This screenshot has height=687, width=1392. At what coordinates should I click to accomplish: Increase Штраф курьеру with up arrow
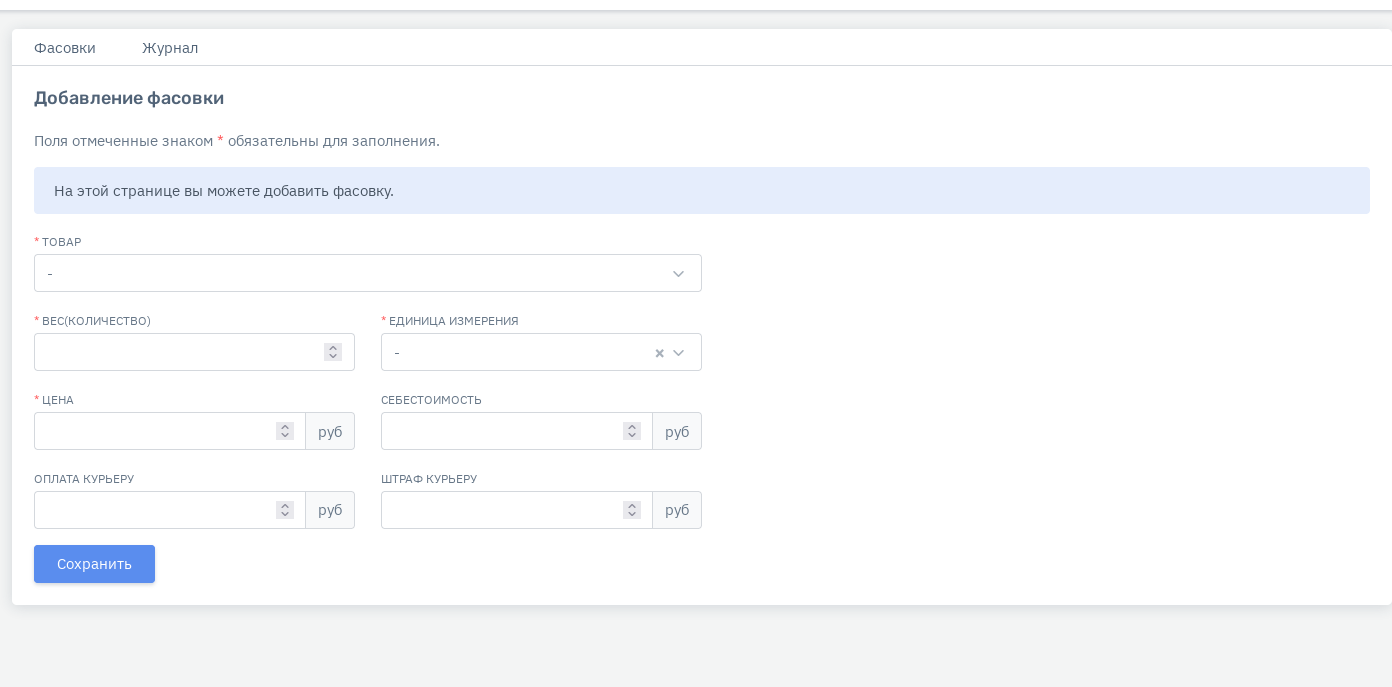(x=632, y=506)
